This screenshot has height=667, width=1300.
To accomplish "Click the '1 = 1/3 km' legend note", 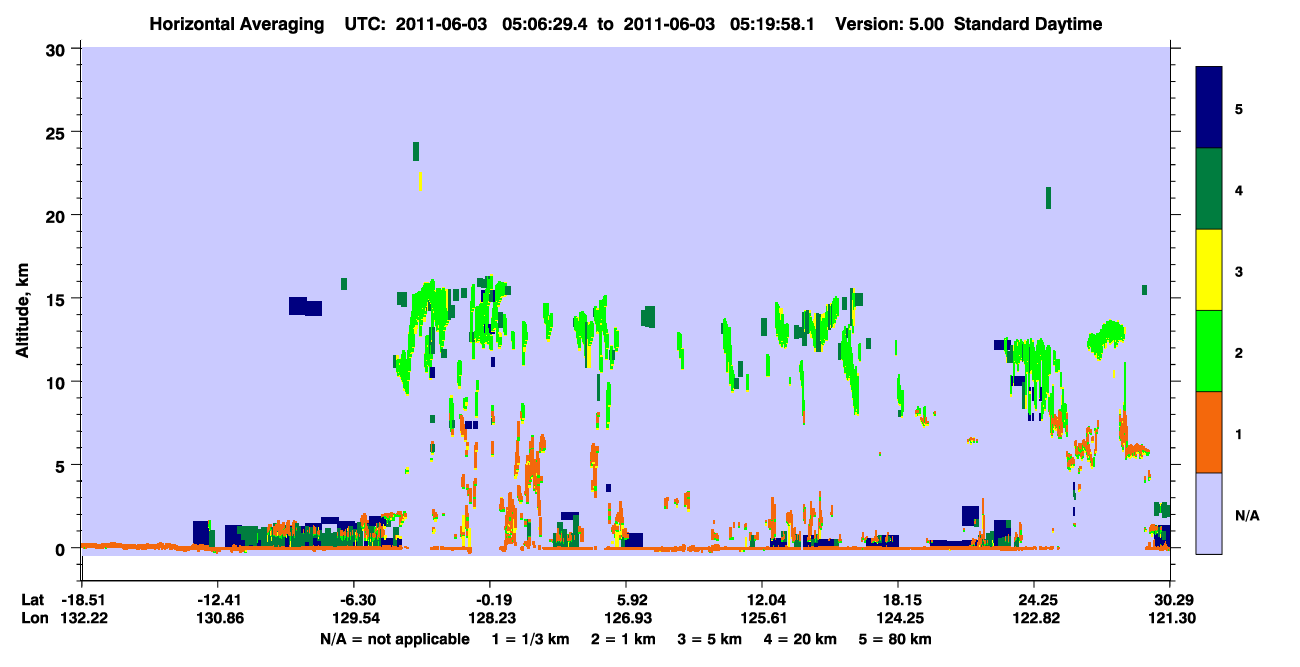I will (528, 639).
